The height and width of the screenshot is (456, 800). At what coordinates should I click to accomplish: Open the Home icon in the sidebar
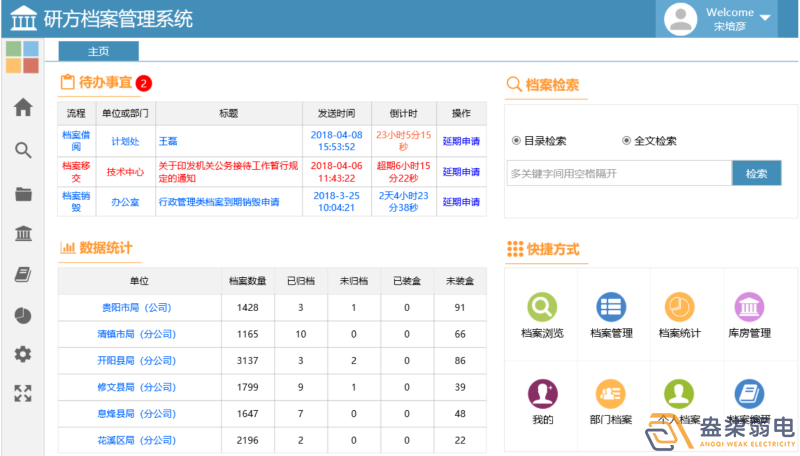click(x=22, y=108)
